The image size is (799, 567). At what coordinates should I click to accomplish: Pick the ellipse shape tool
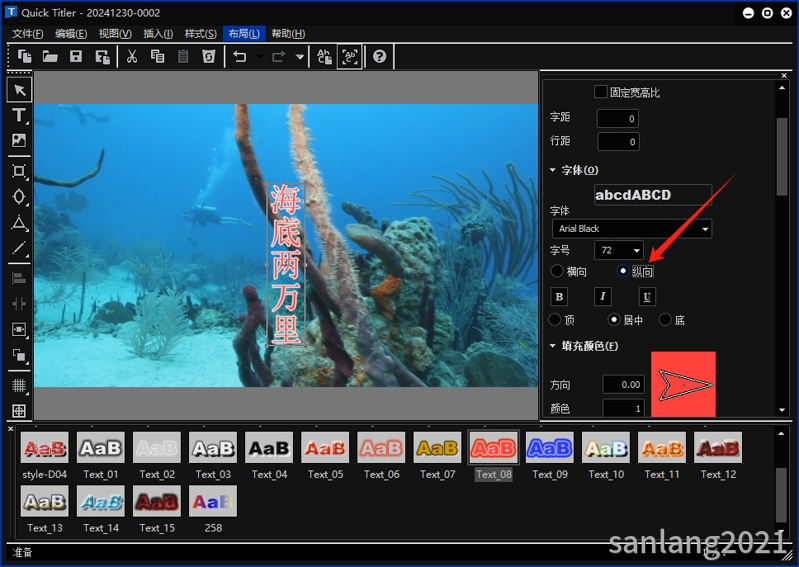(x=19, y=197)
